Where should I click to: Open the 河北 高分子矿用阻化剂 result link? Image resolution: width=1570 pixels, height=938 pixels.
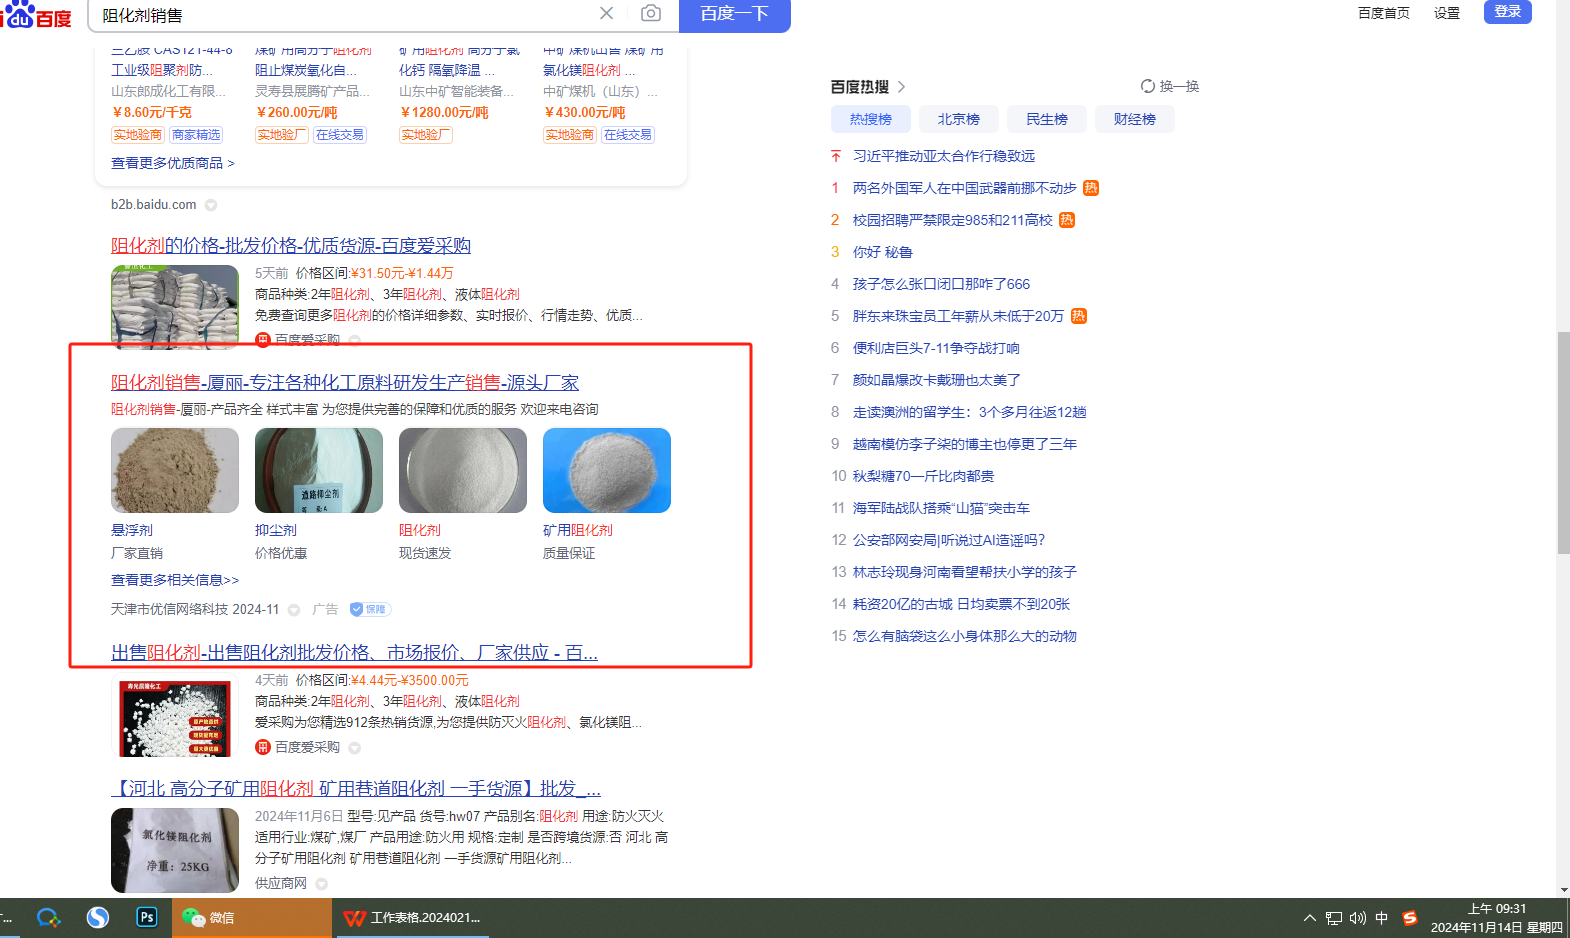(356, 789)
